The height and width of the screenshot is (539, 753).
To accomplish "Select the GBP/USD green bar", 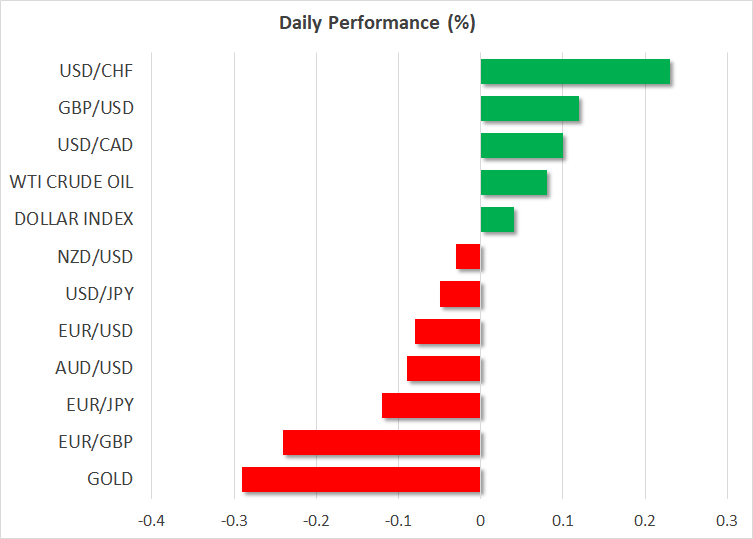I will 530,108.
